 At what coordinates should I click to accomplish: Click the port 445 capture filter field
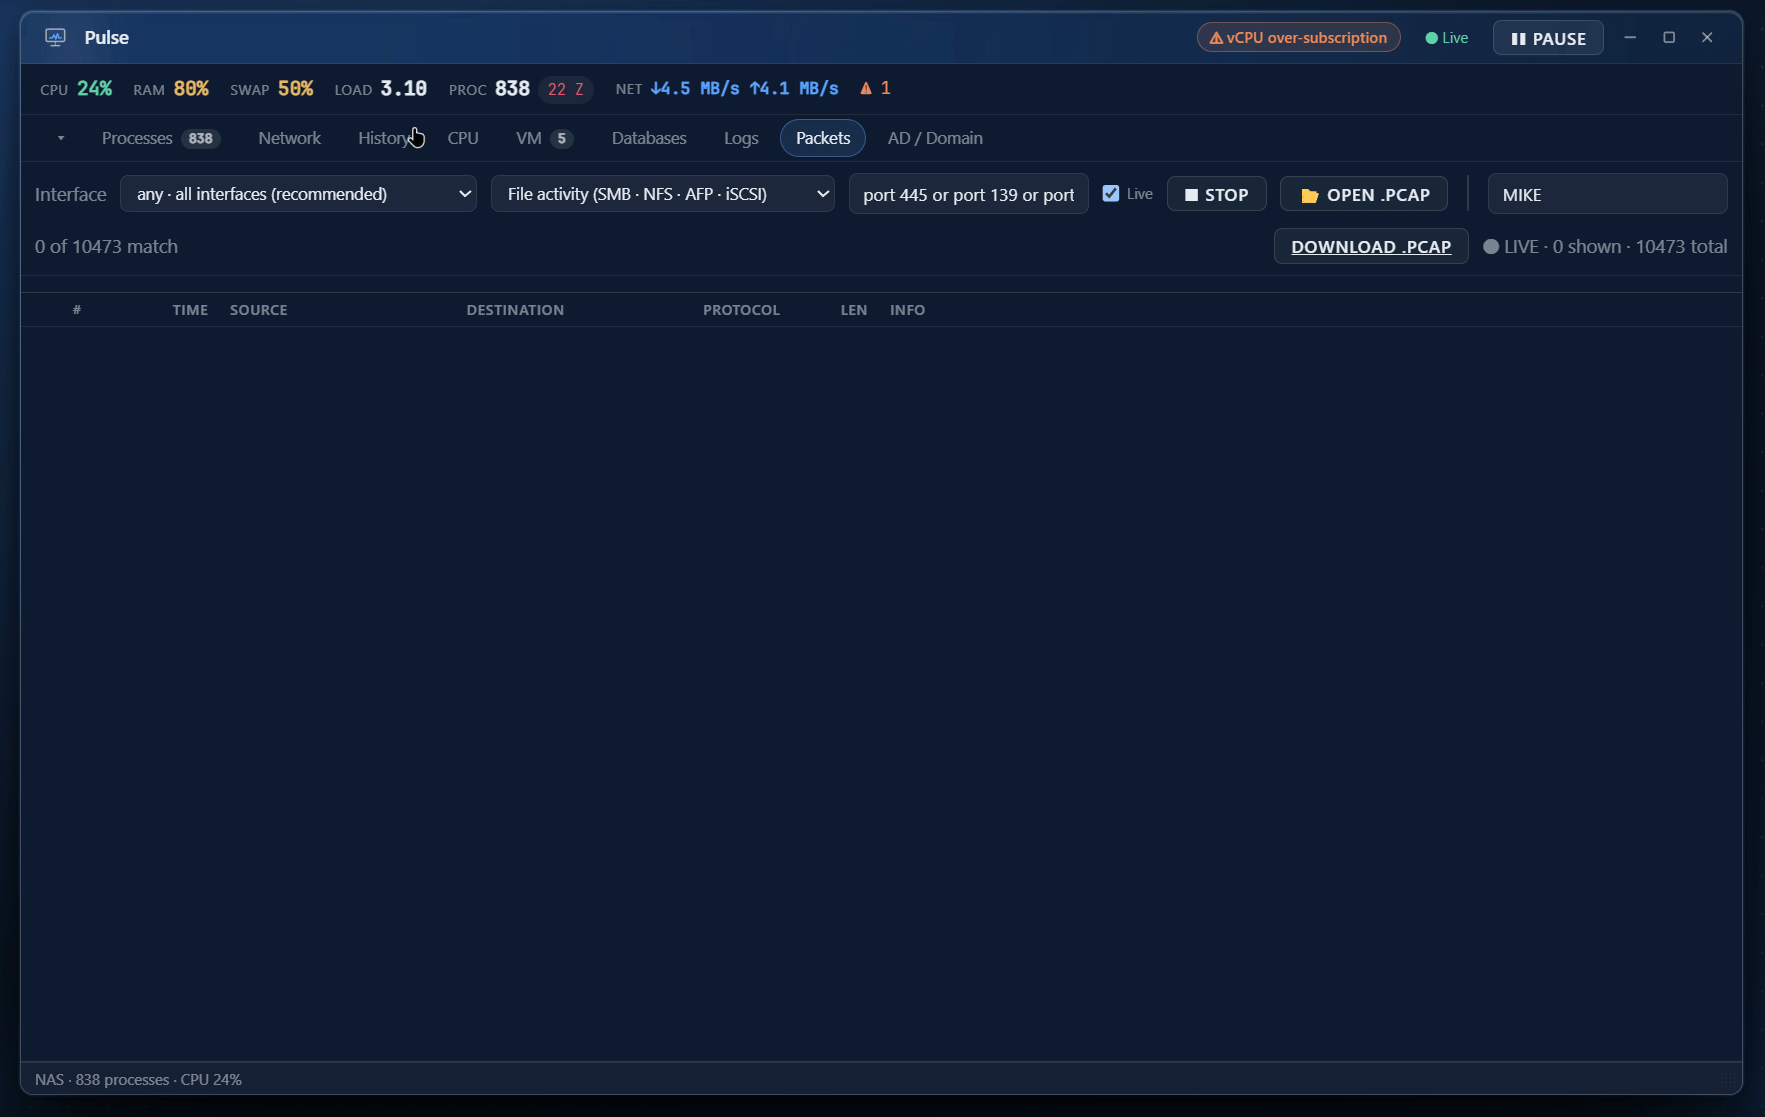pyautogui.click(x=969, y=194)
